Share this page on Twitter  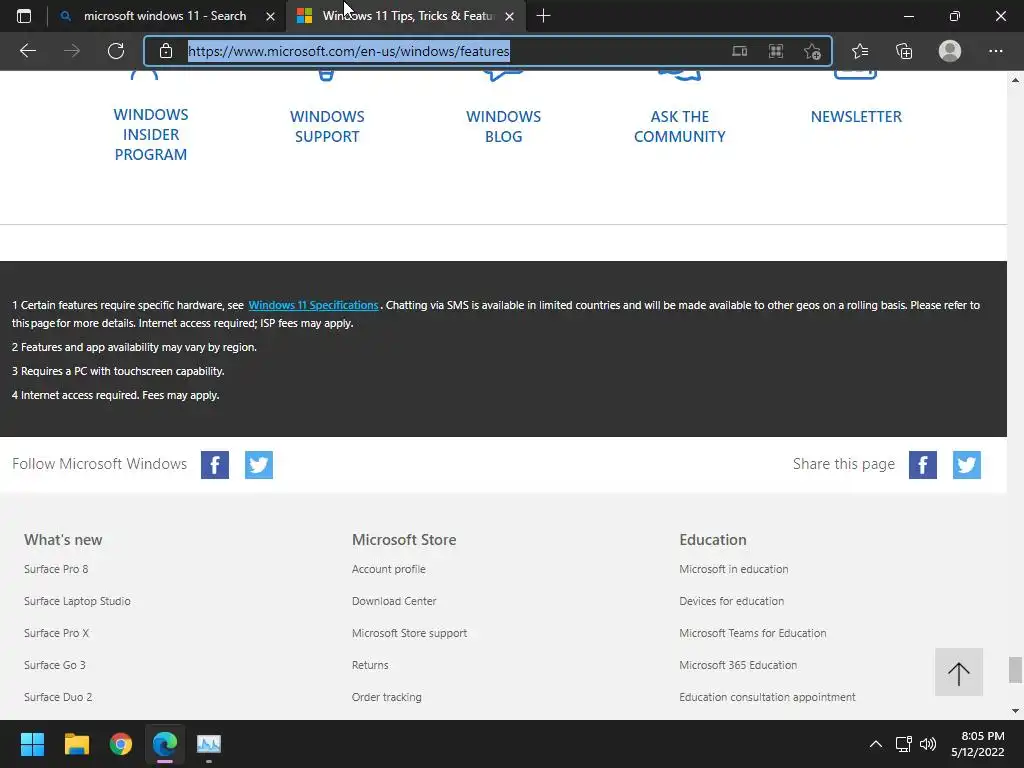tap(967, 465)
